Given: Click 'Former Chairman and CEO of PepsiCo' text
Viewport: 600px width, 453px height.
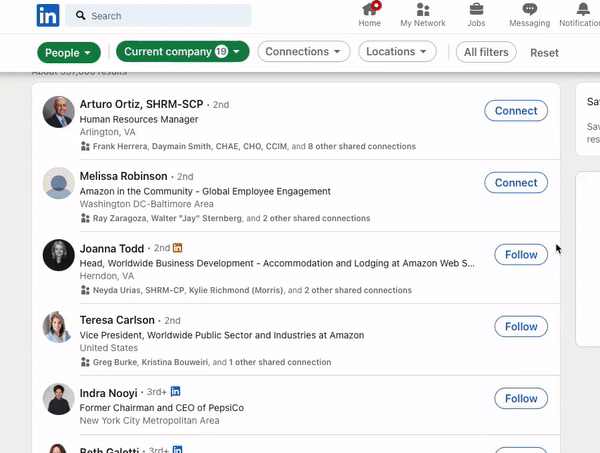Looking at the screenshot, I should click(161, 408).
